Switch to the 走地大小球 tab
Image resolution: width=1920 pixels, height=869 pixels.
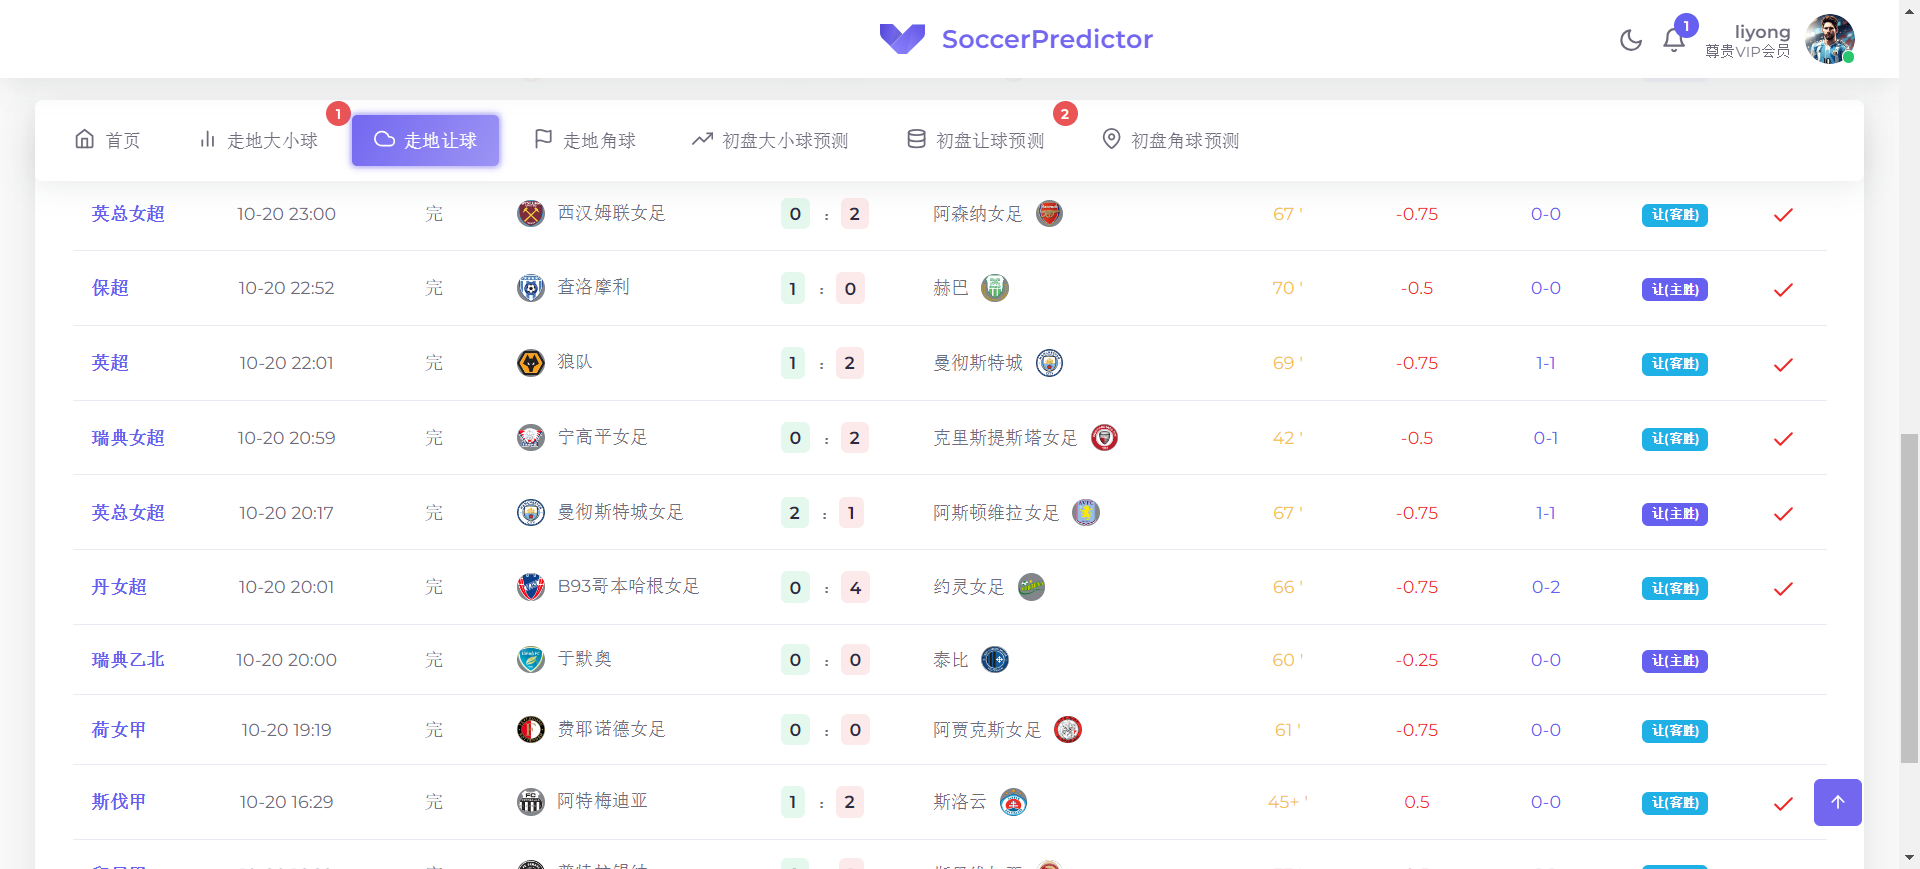[x=258, y=140]
